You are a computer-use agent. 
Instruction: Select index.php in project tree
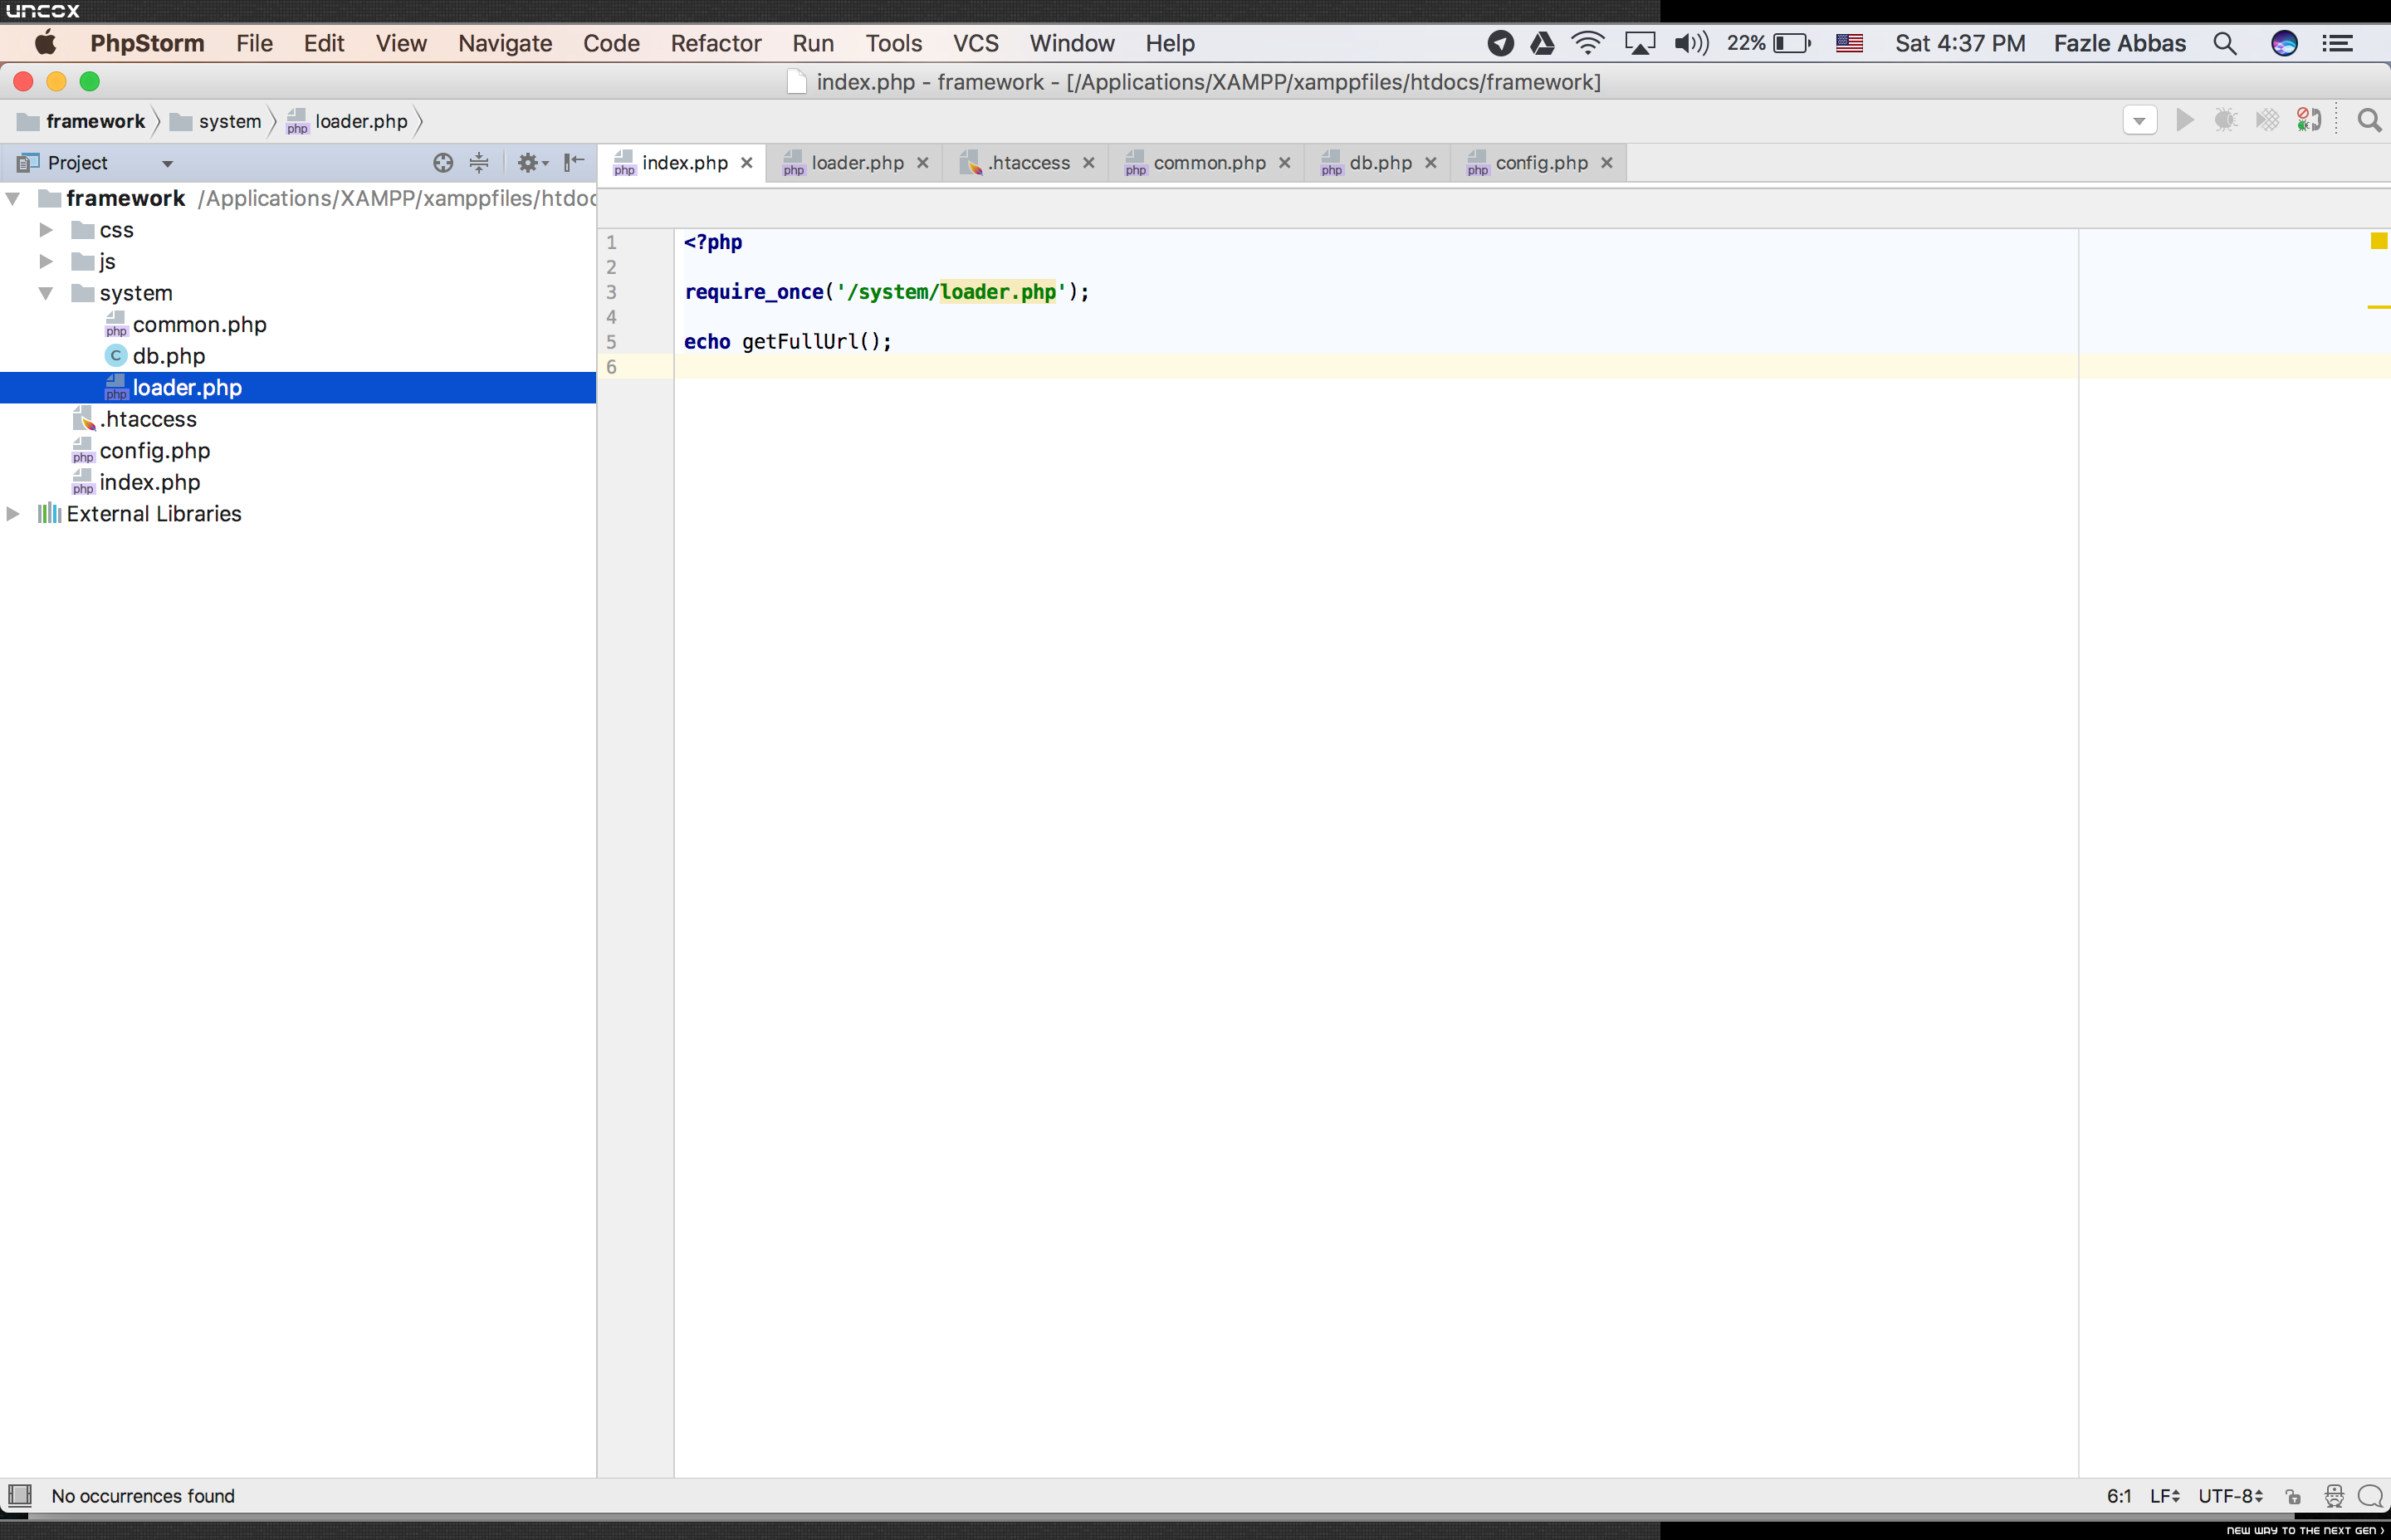click(149, 482)
